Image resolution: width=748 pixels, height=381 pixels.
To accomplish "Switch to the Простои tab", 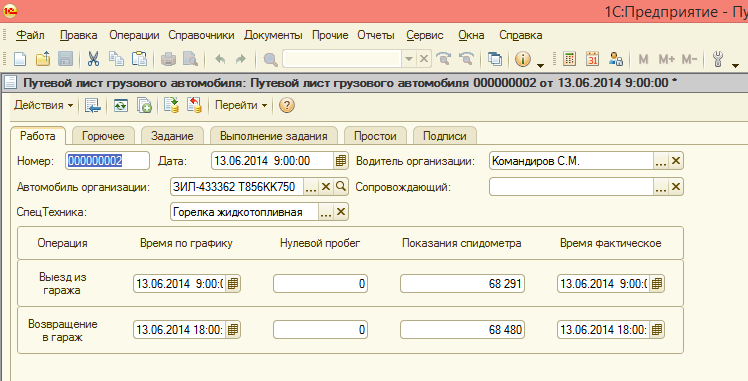I will [375, 136].
